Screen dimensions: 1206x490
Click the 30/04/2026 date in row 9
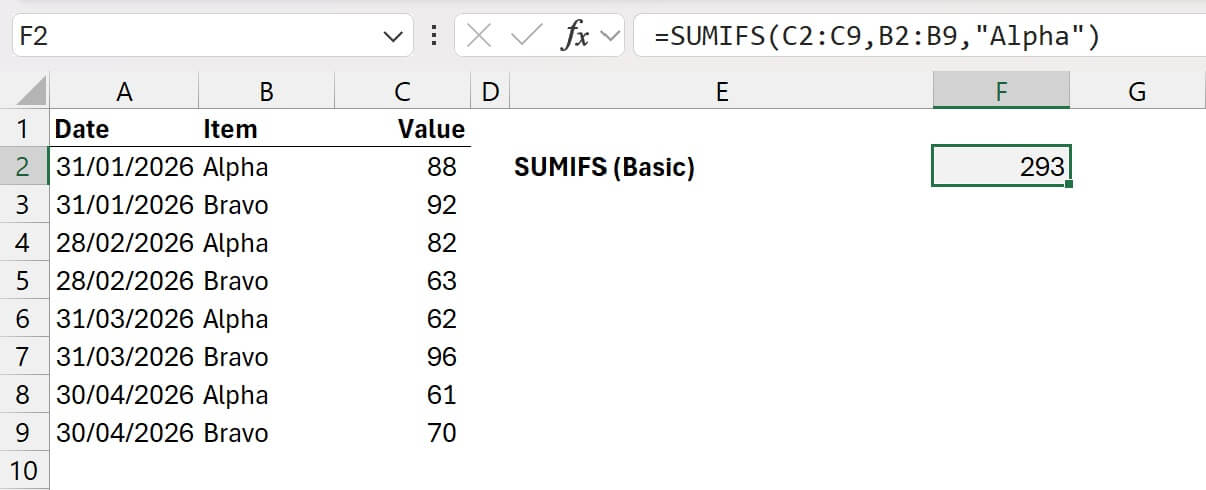point(124,433)
